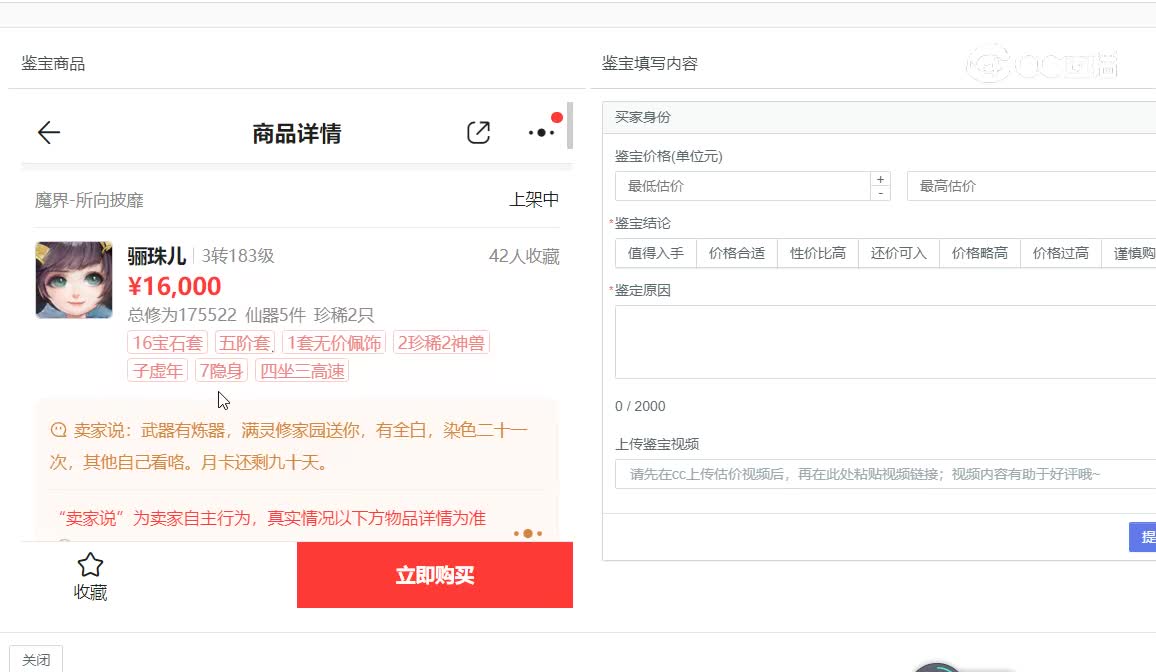This screenshot has height=672, width=1156.
Task: Click plus to increase the lowest estimate
Action: [x=879, y=178]
